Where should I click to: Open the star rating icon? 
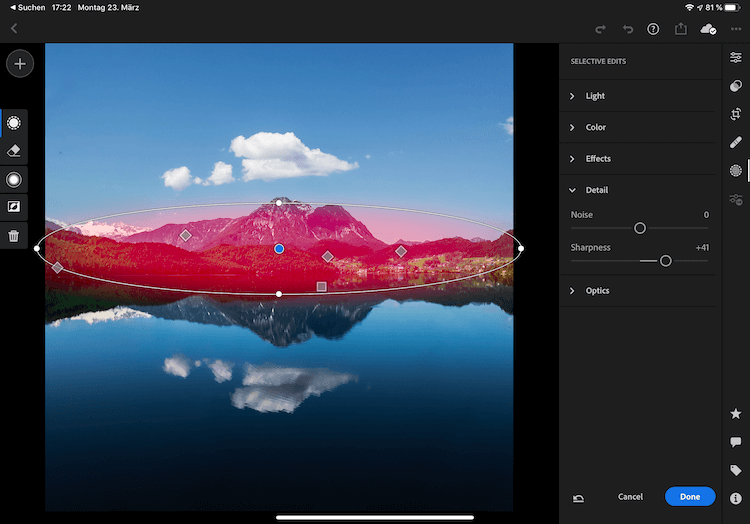click(736, 414)
